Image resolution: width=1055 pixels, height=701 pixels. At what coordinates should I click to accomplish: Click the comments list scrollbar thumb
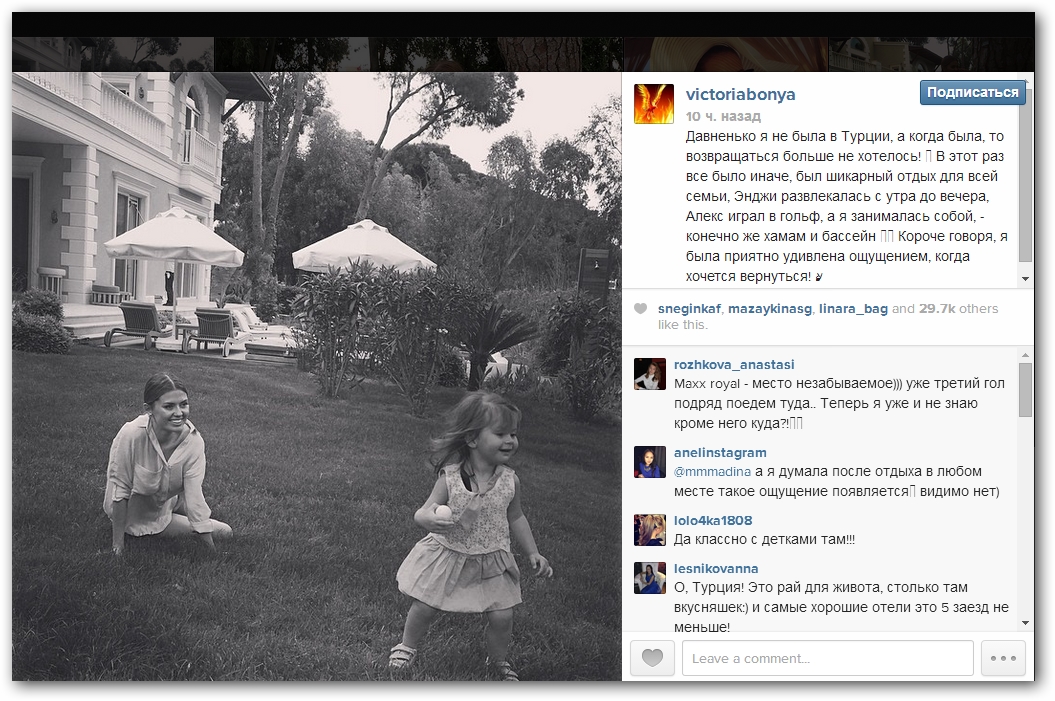pyautogui.click(x=1025, y=390)
